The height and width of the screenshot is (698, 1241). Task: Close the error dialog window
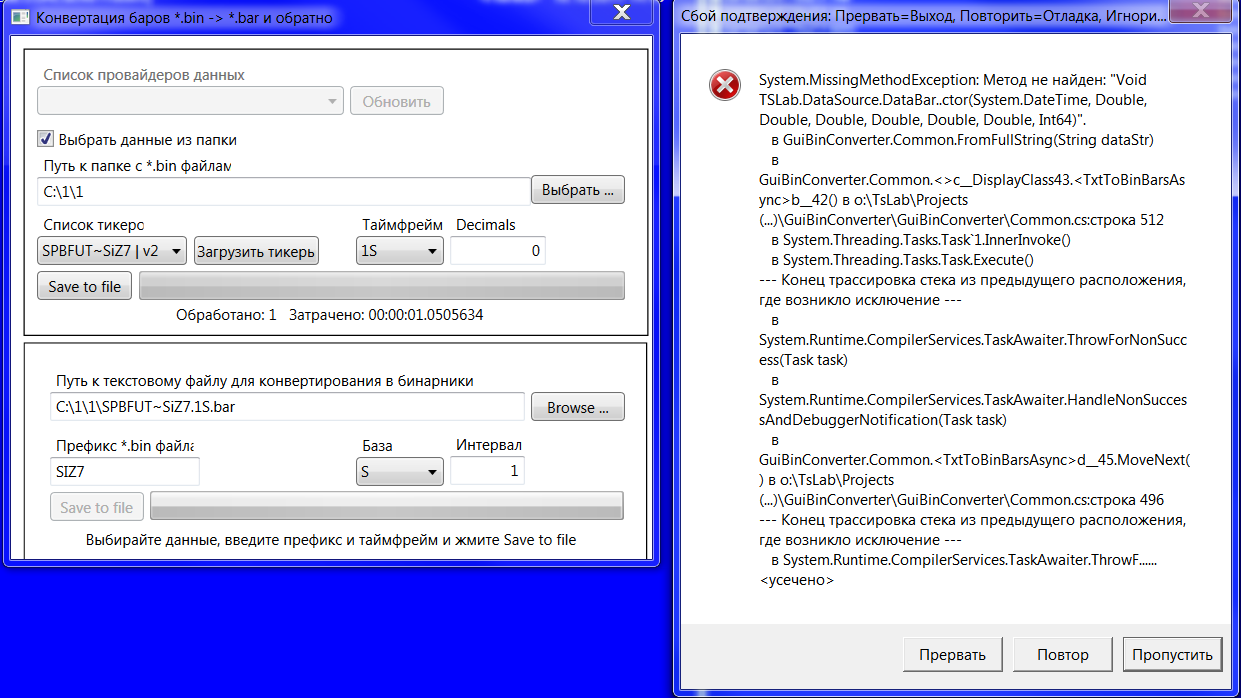click(1201, 11)
